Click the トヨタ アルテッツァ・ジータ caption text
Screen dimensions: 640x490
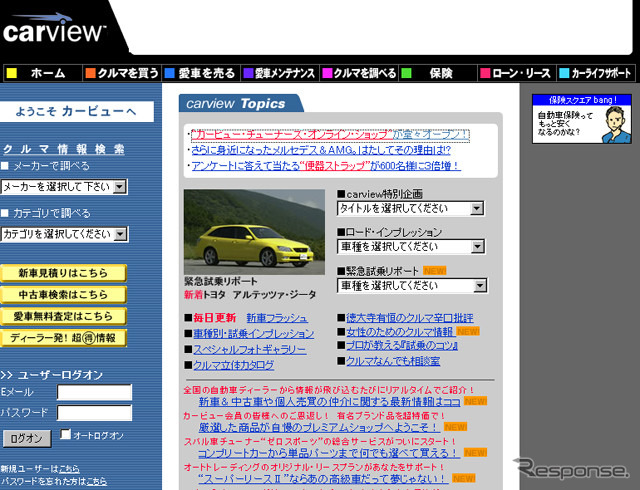(x=260, y=295)
